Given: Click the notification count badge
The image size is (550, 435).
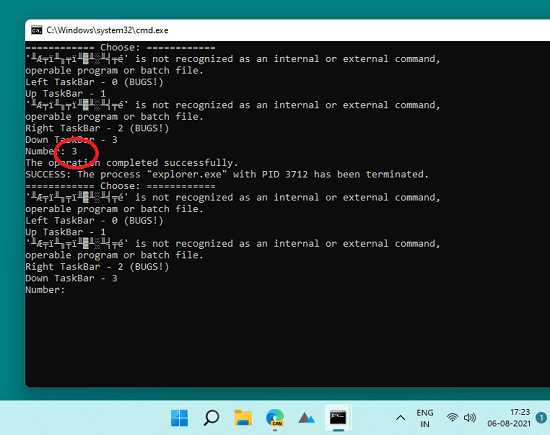Looking at the screenshot, I should point(541,417).
